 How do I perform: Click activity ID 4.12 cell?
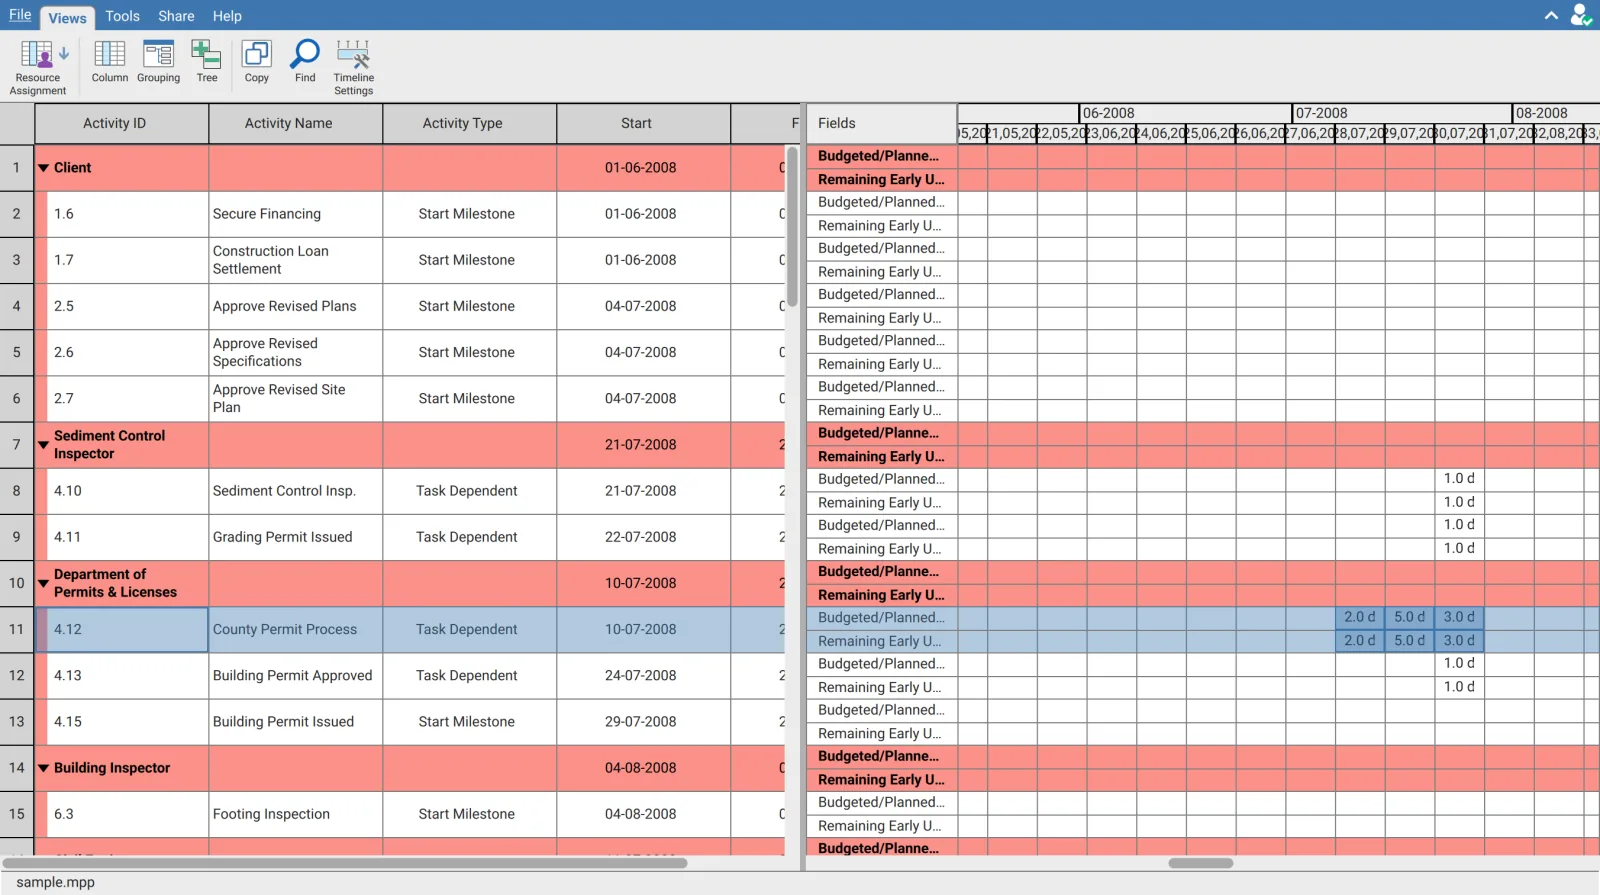122,630
